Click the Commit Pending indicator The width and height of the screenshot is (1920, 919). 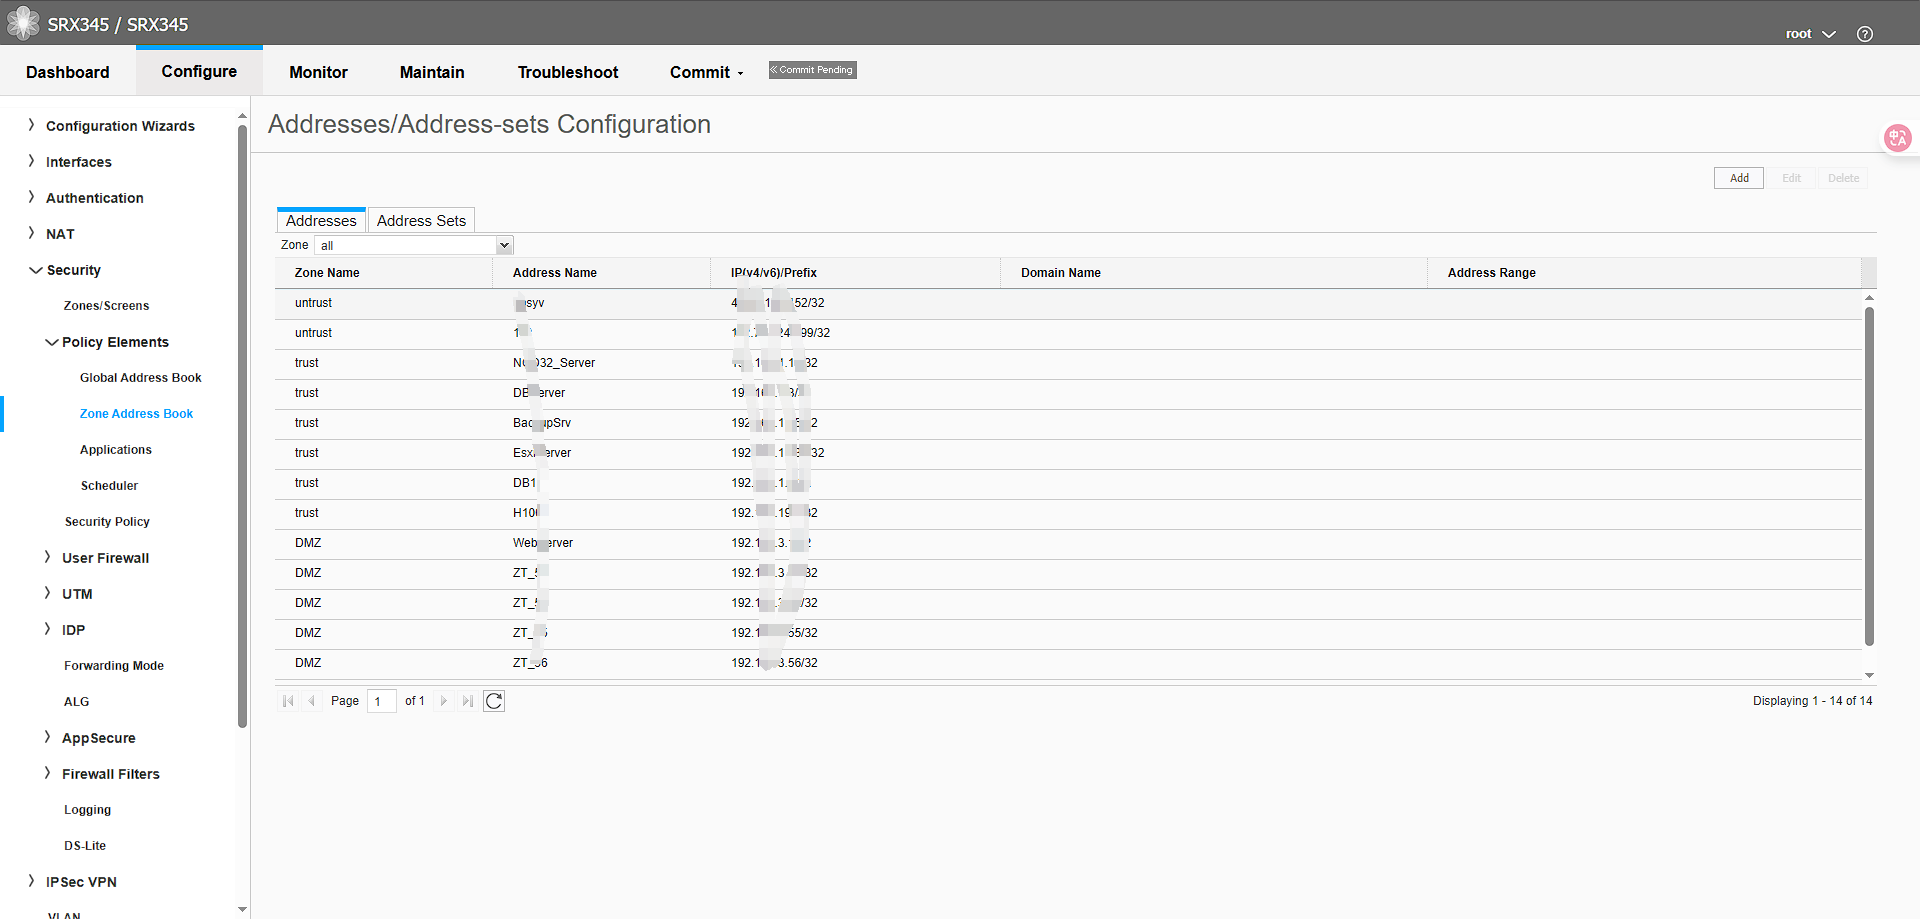[812, 70]
